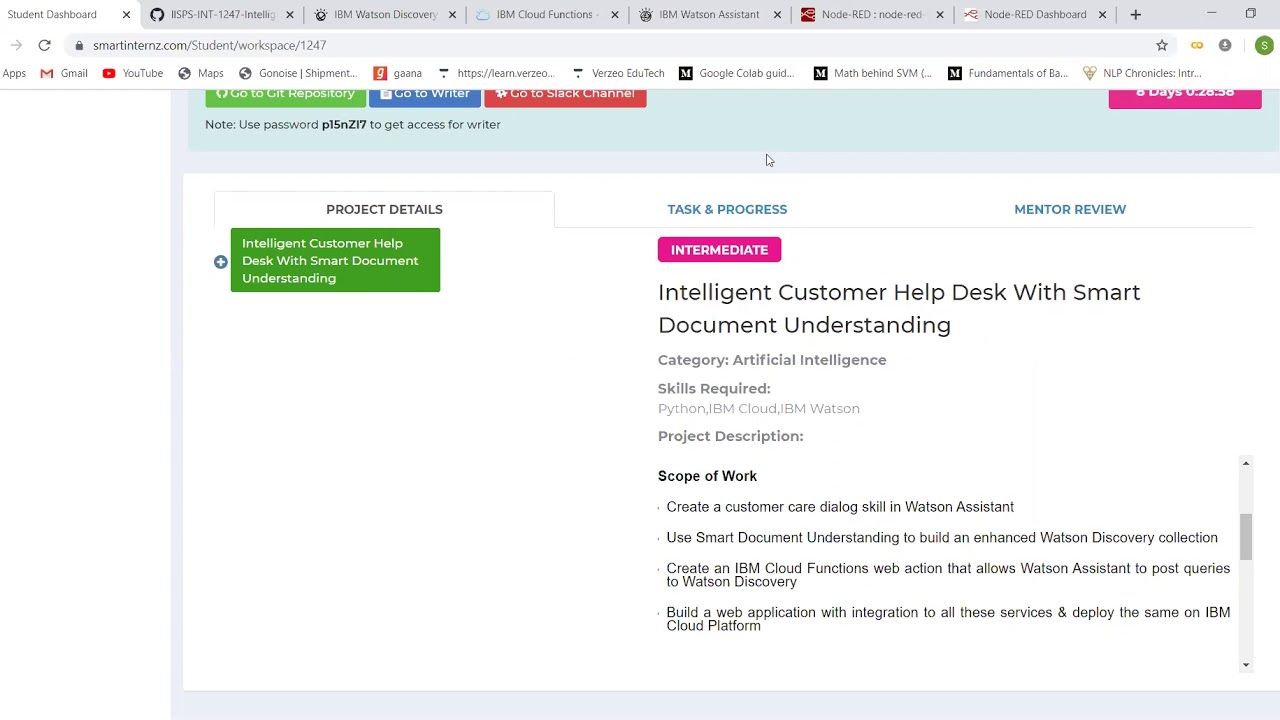Close the Student Dashboard browser tab
This screenshot has height=720, width=1280.
click(x=126, y=15)
